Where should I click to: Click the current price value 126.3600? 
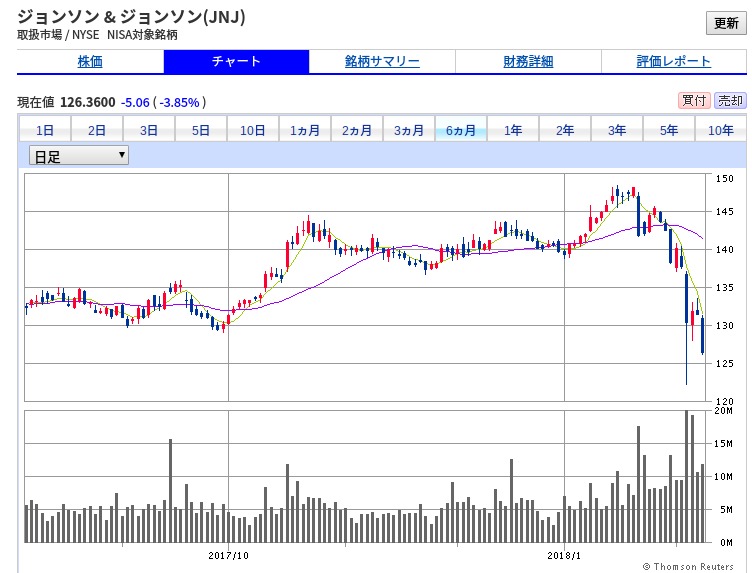(88, 102)
